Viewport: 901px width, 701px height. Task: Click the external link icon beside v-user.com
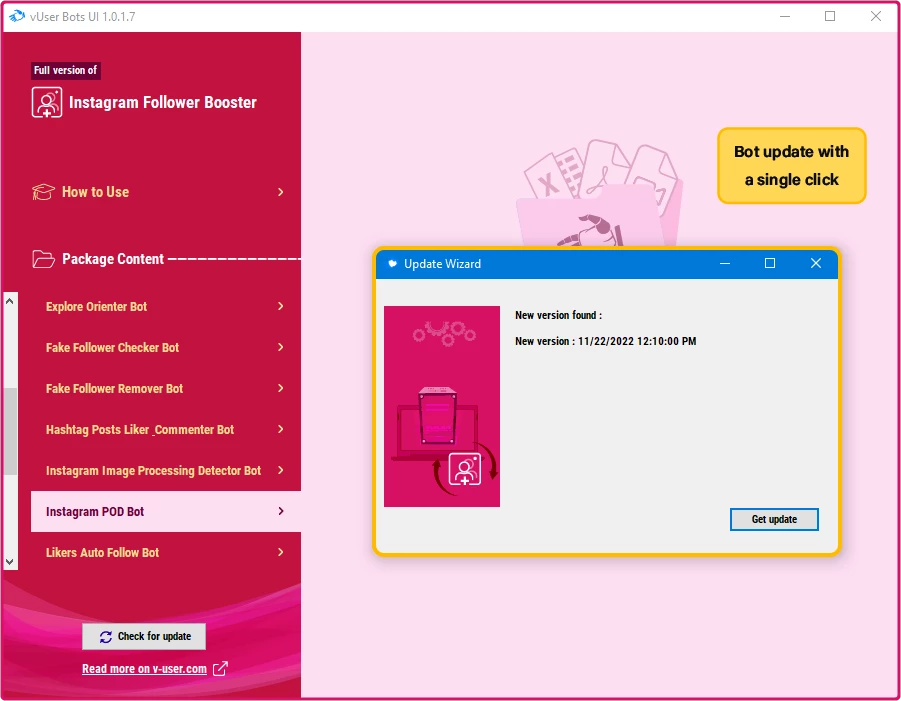(x=220, y=668)
